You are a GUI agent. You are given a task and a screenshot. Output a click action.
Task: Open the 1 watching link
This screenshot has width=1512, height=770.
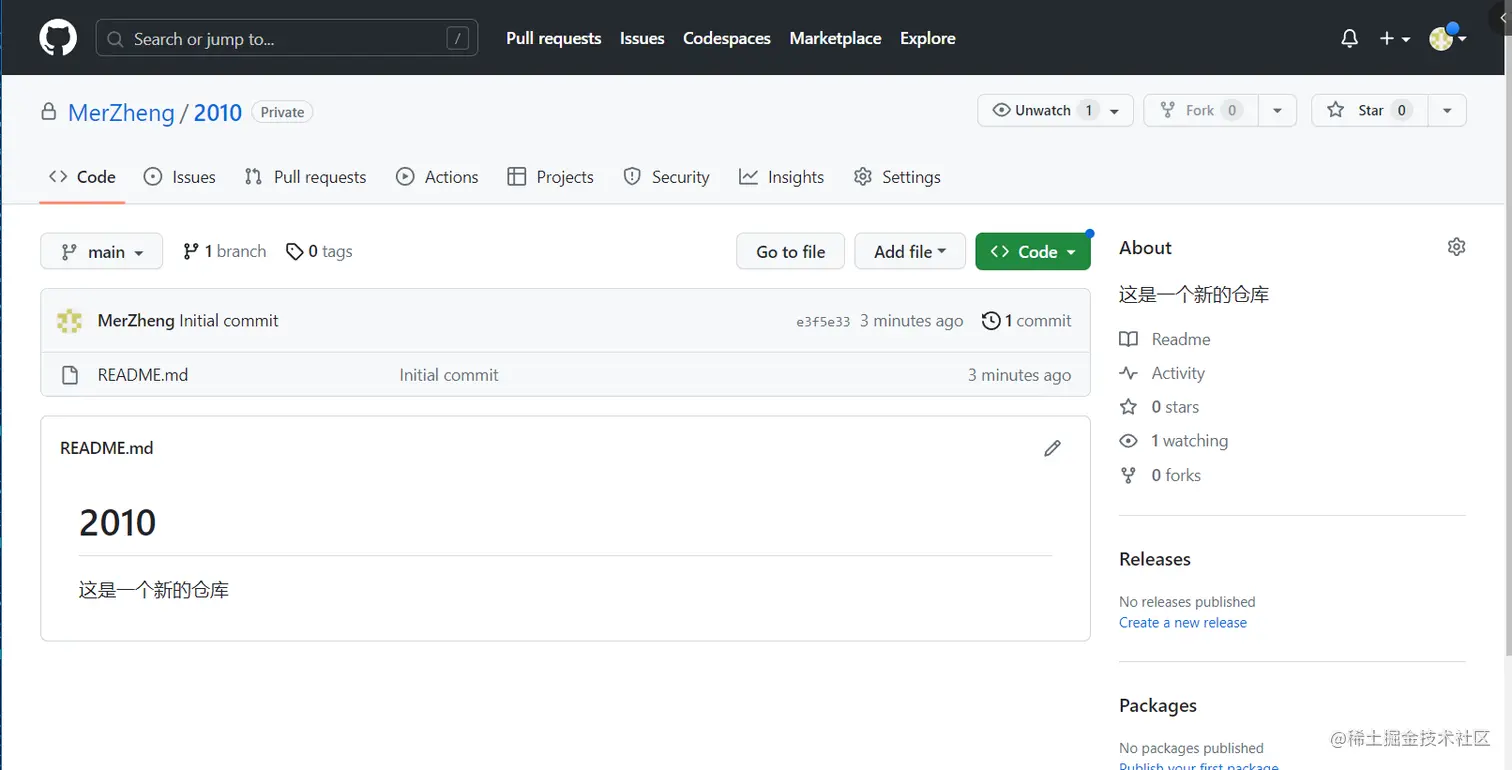click(1190, 441)
